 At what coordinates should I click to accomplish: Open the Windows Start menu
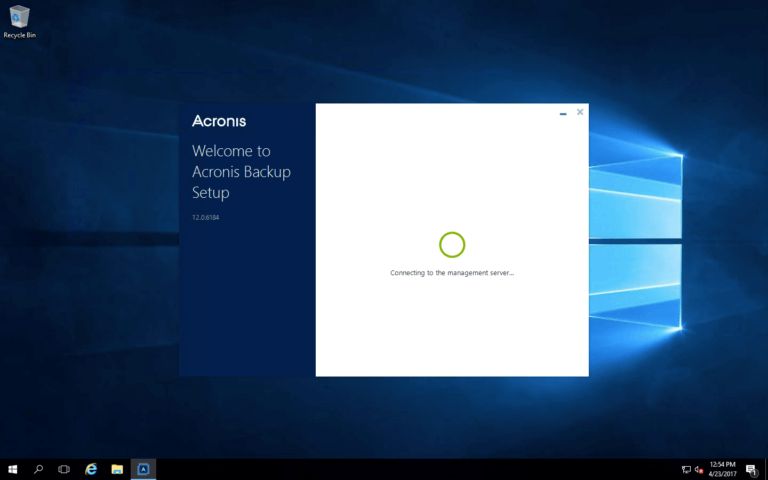(x=13, y=469)
